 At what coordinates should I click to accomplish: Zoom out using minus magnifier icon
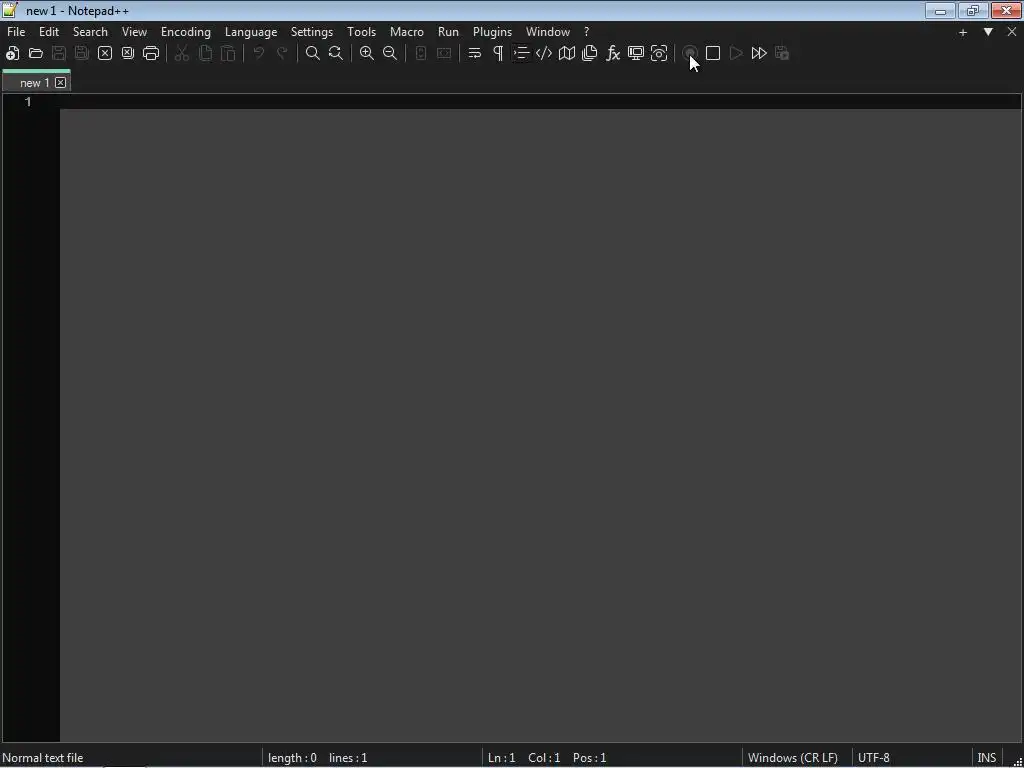tap(390, 54)
